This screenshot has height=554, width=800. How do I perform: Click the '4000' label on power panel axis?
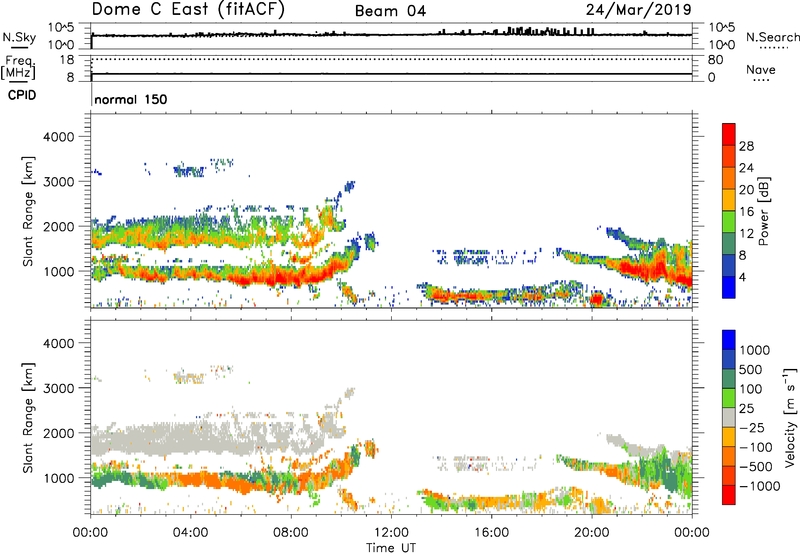[58, 137]
